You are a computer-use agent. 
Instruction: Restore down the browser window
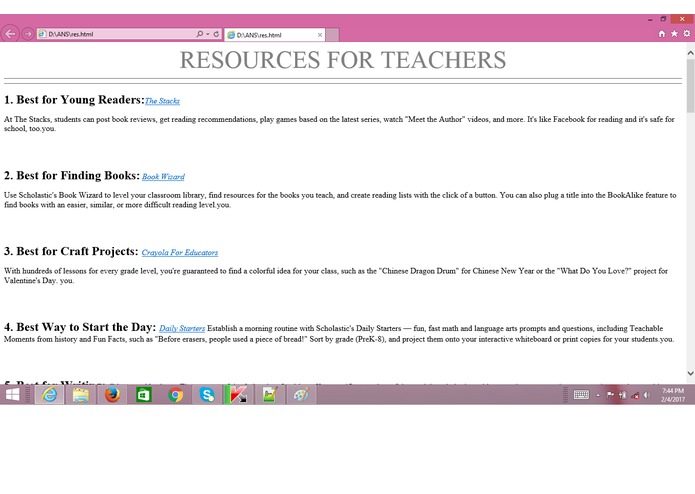pyautogui.click(x=663, y=19)
